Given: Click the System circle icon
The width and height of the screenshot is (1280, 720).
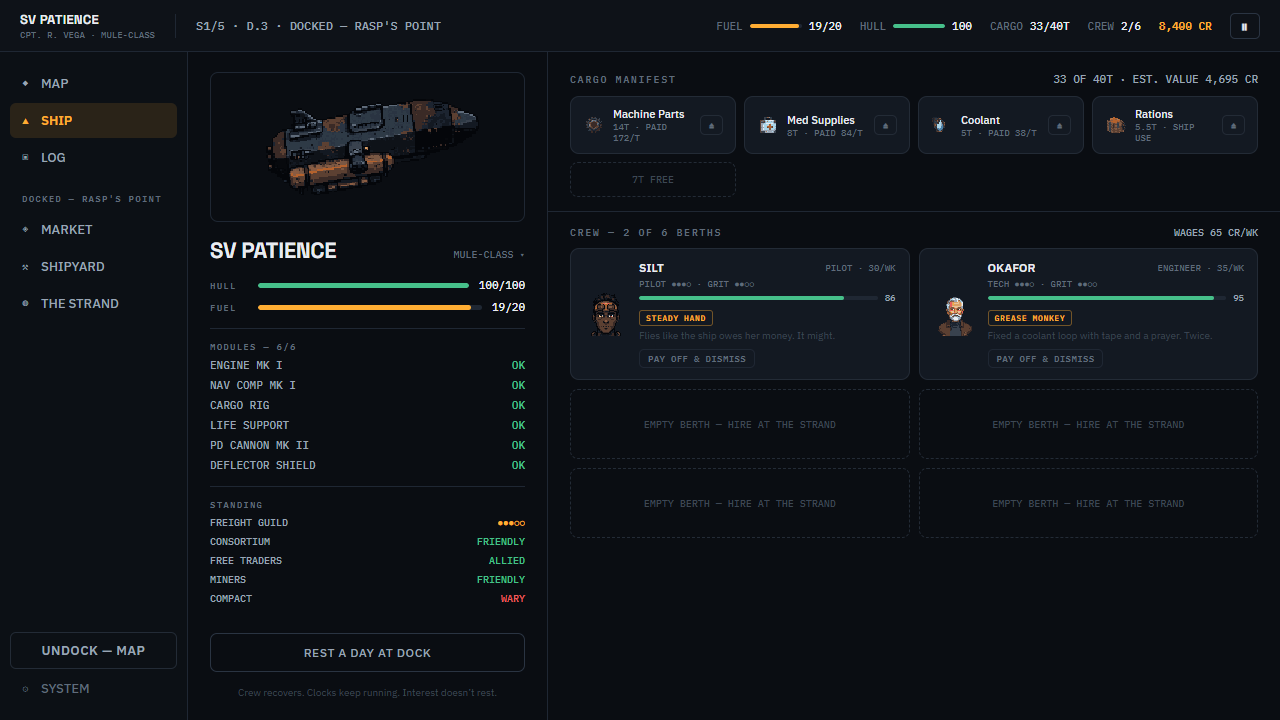Looking at the screenshot, I should click(25, 689).
